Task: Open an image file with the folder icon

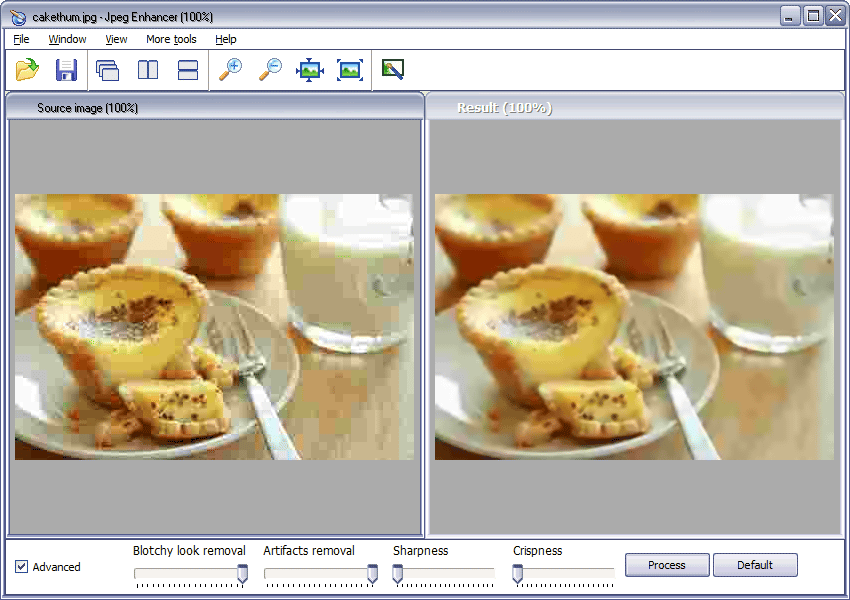Action: (x=27, y=70)
